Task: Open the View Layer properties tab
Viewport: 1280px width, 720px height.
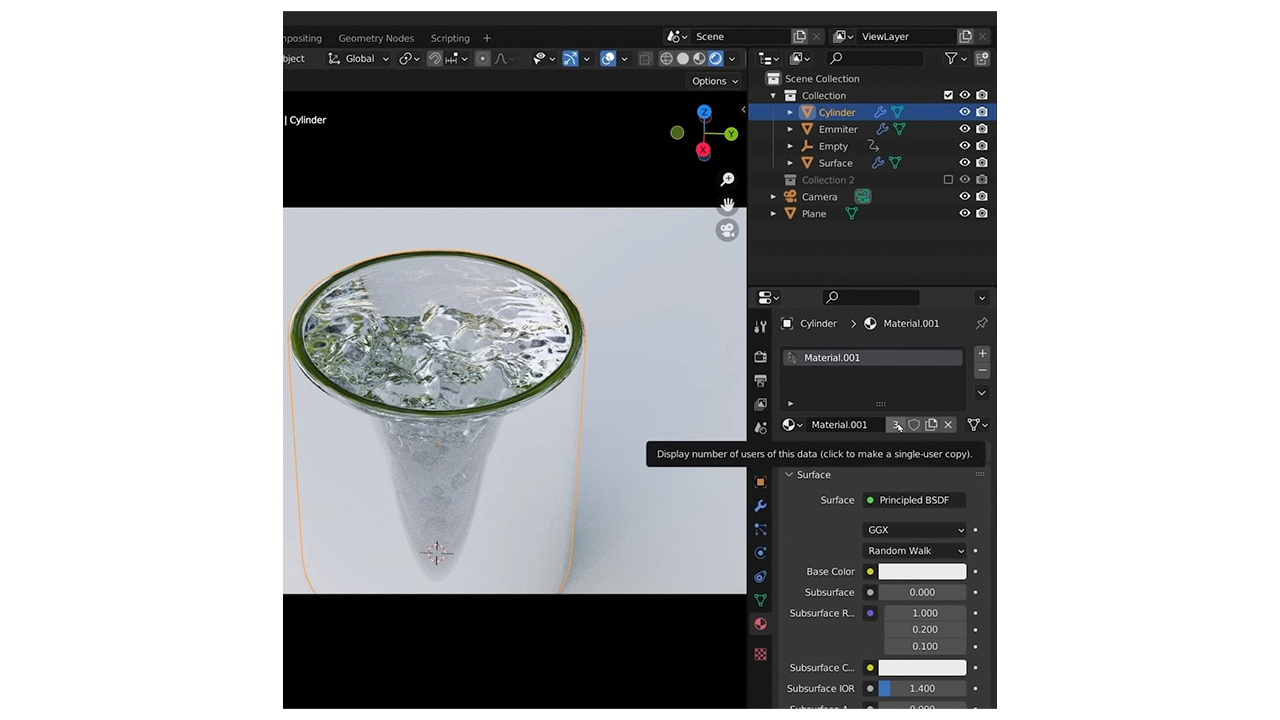Action: [760, 404]
